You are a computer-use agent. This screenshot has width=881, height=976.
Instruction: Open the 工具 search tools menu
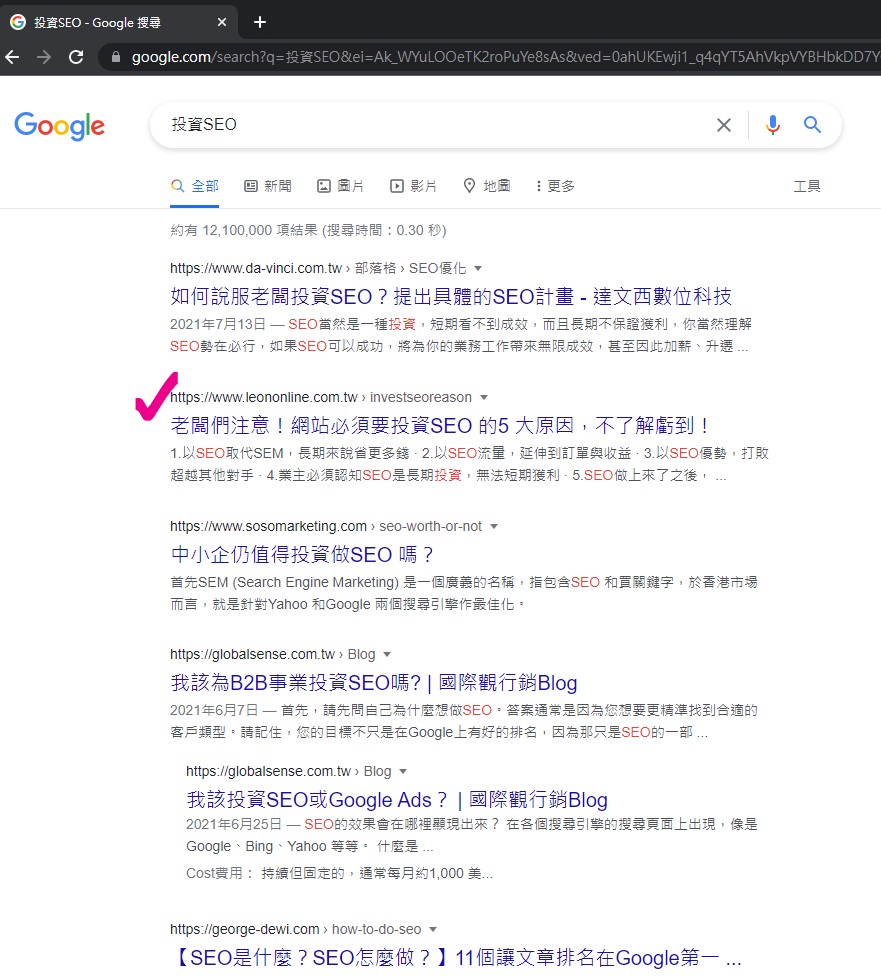(x=807, y=185)
